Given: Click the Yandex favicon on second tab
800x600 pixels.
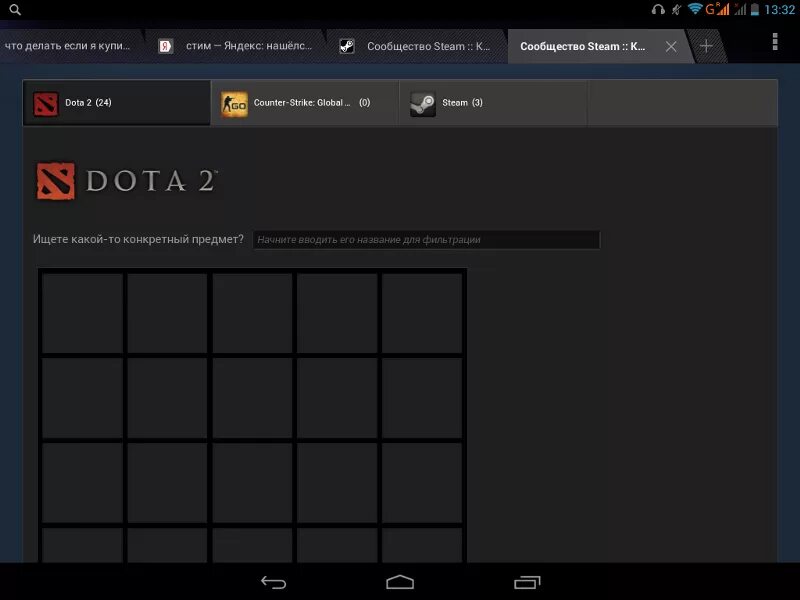Looking at the screenshot, I should [165, 46].
